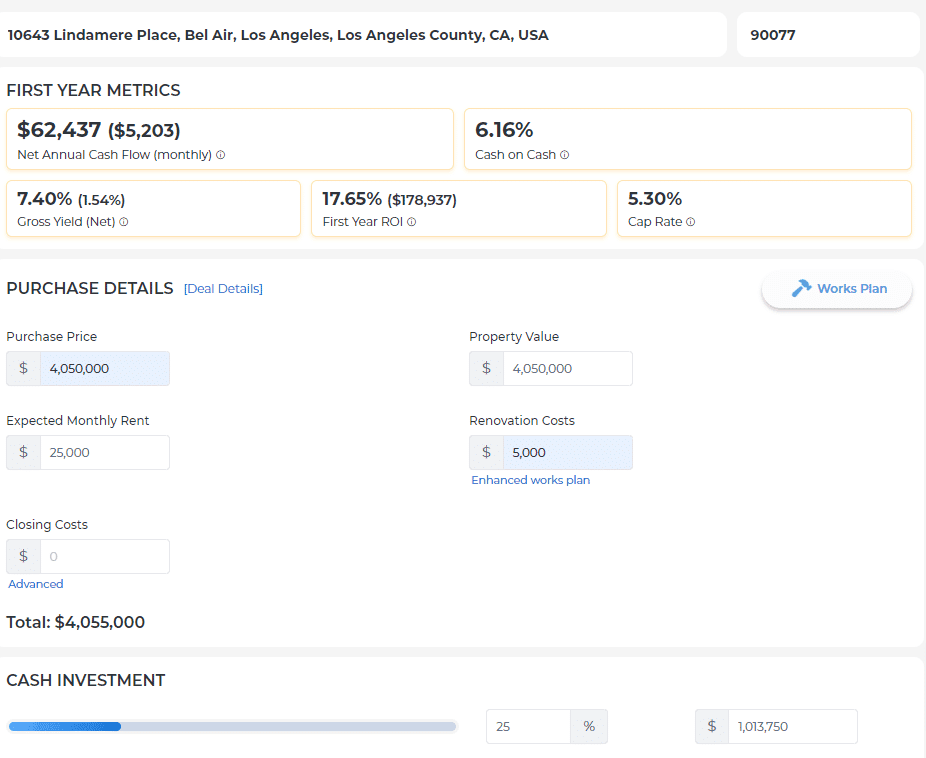Click info icon beside Net Annual Cash Flow
Image resolution: width=926 pixels, height=758 pixels.
(x=220, y=155)
